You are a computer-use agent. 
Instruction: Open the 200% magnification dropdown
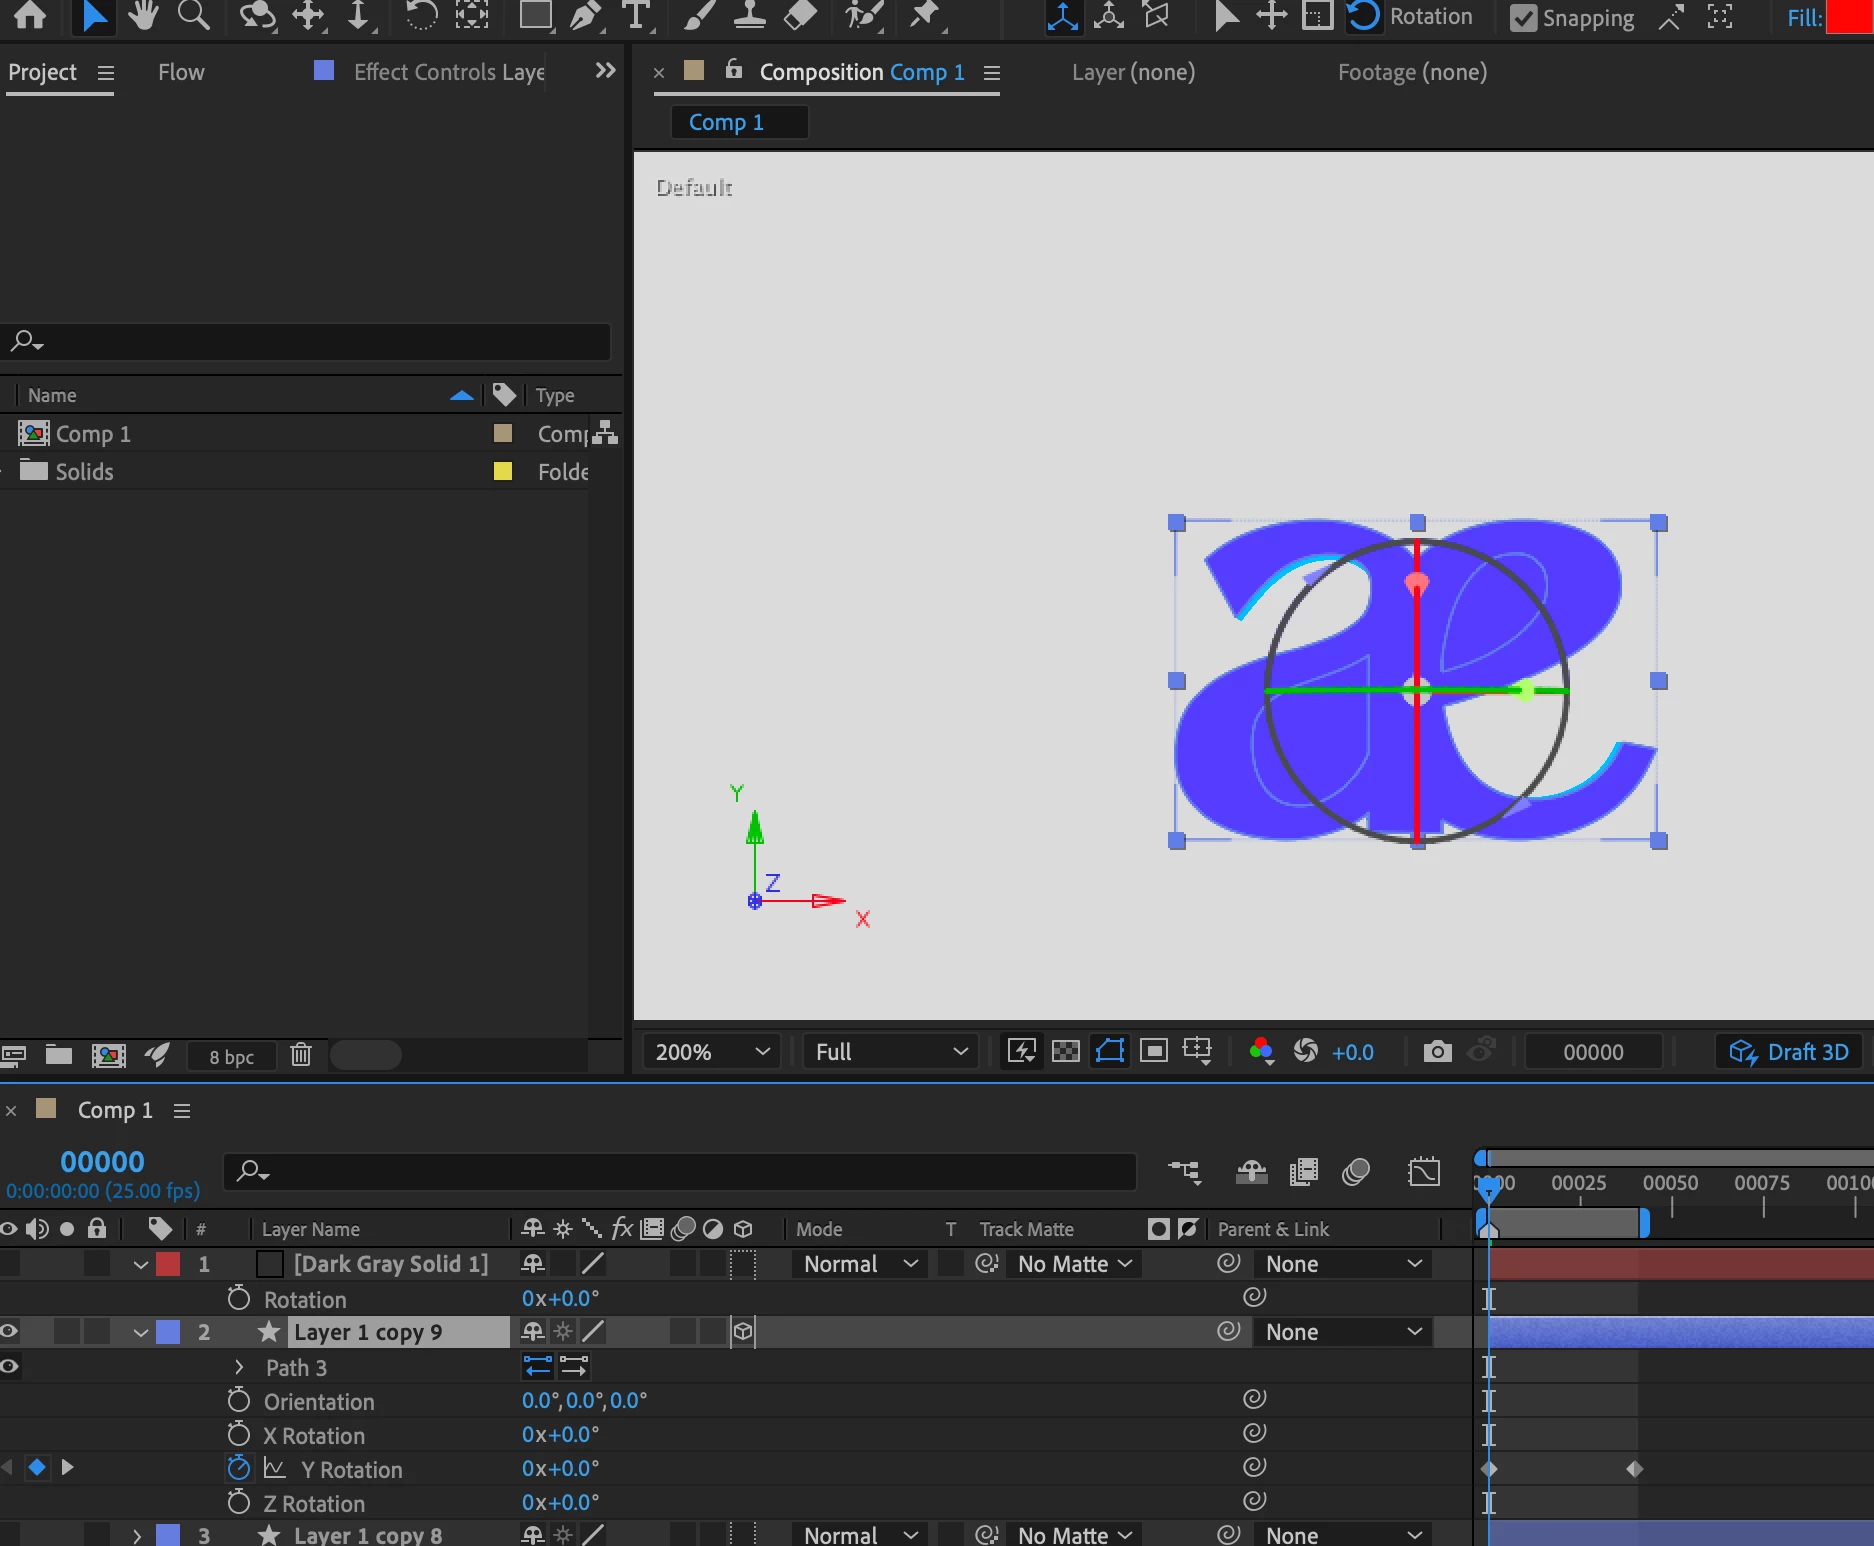(712, 1052)
